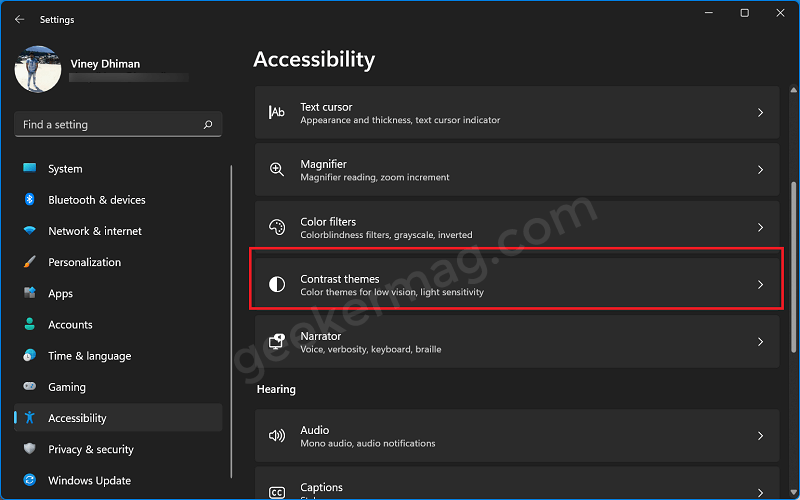Click the Captions CC icon
This screenshot has height=500, width=800.
(277, 492)
